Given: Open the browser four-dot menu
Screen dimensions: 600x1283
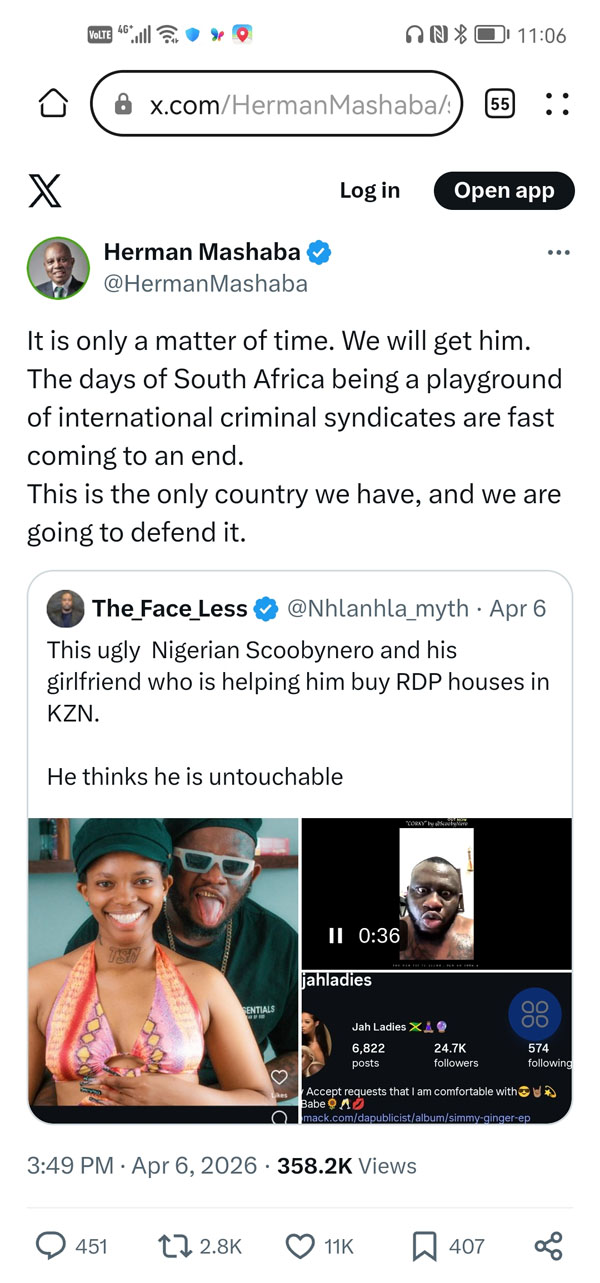Looking at the screenshot, I should pyautogui.click(x=557, y=103).
